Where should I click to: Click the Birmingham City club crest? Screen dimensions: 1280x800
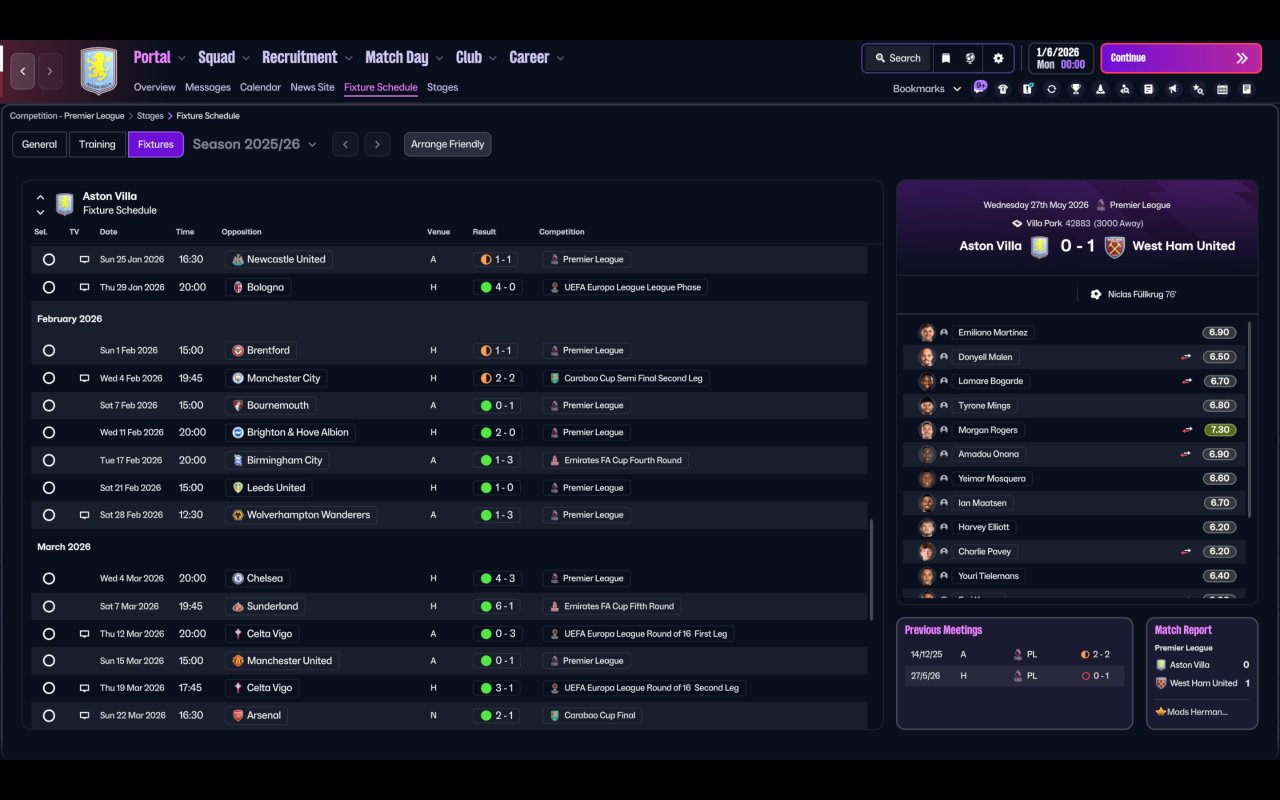point(238,460)
